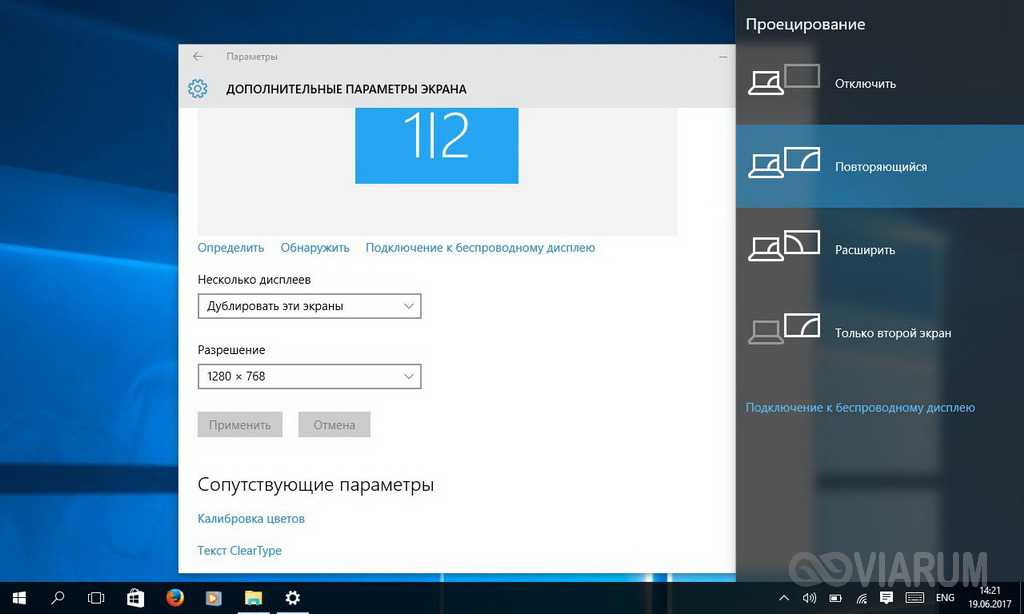Expand the Разрешение 1280 × 768 dropdown
This screenshot has height=614, width=1024.
click(309, 376)
